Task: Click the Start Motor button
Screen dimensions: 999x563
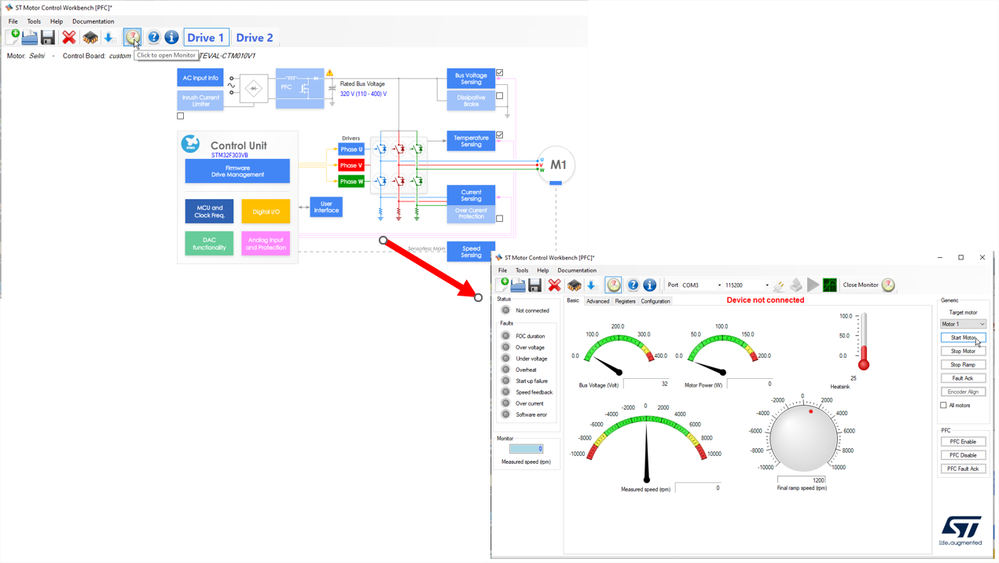Action: [963, 338]
